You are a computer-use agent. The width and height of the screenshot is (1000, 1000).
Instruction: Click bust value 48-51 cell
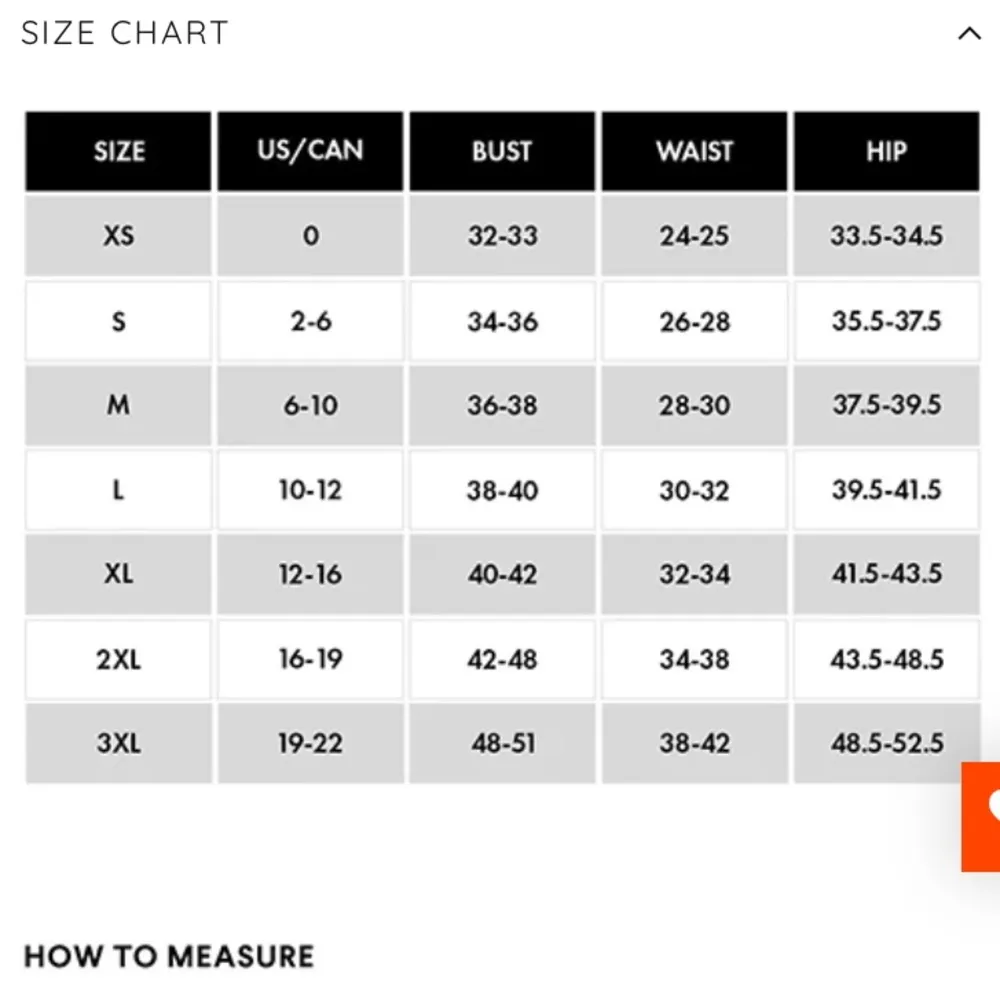tap(502, 744)
